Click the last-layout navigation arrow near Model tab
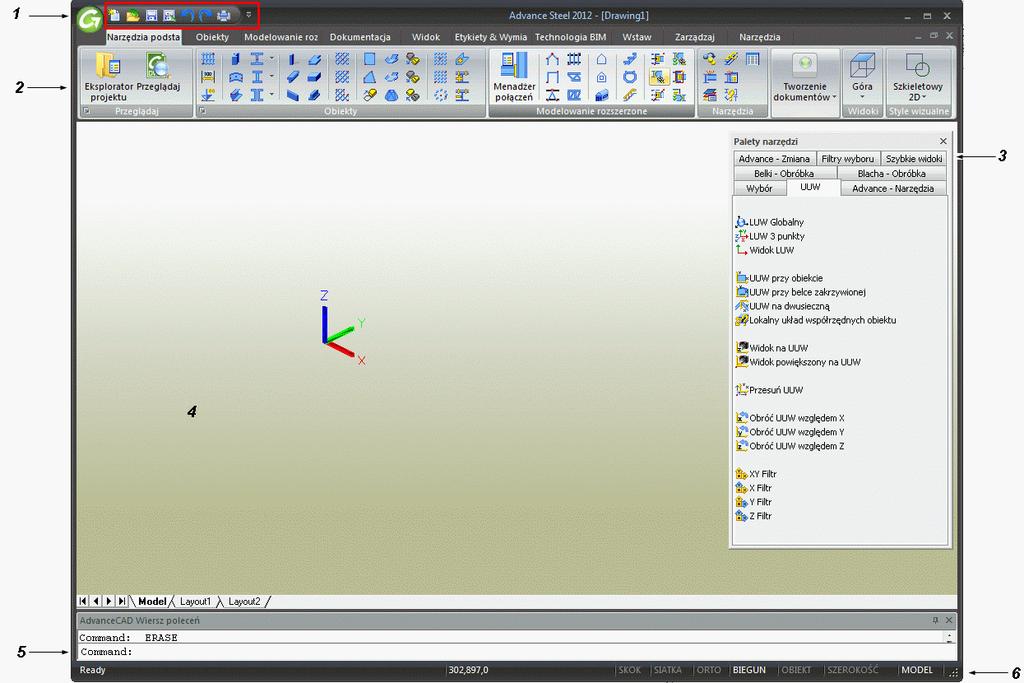The image size is (1024, 683). pos(122,601)
